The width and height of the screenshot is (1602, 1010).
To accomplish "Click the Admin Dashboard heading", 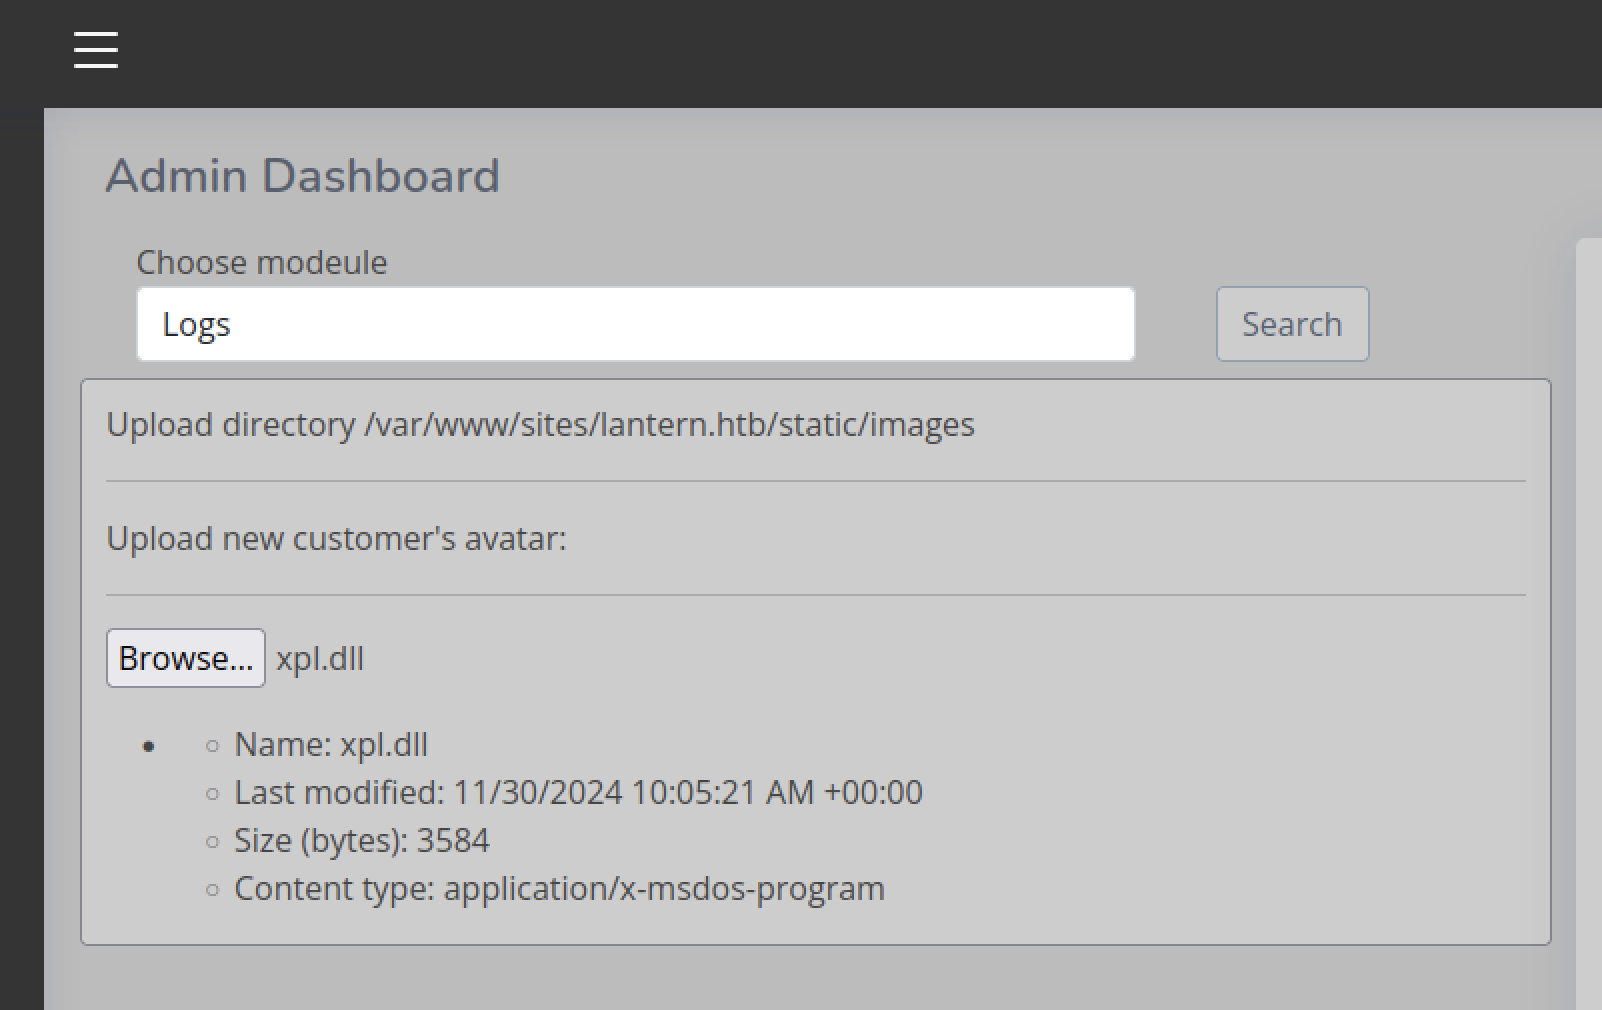I will (x=302, y=176).
